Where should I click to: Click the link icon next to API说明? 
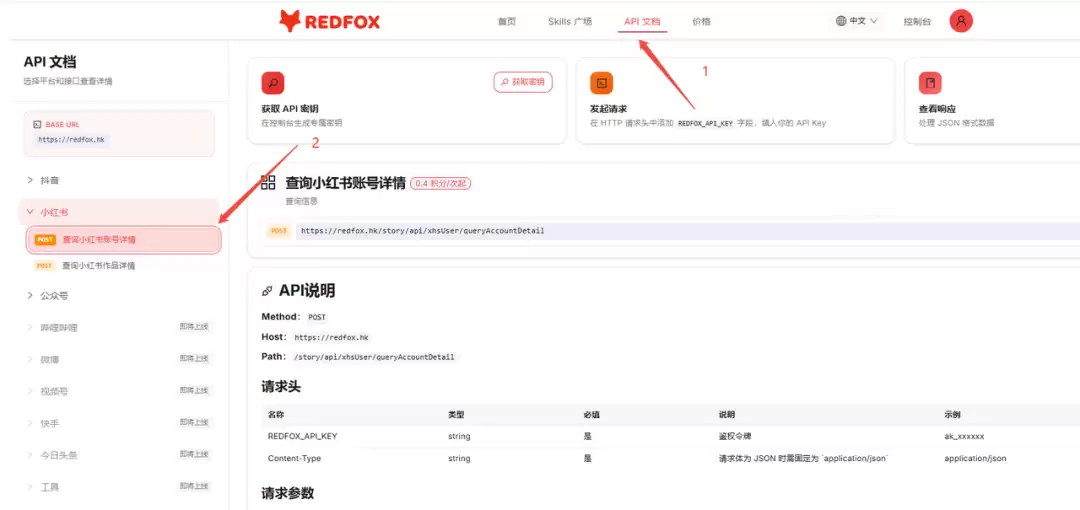(x=267, y=292)
